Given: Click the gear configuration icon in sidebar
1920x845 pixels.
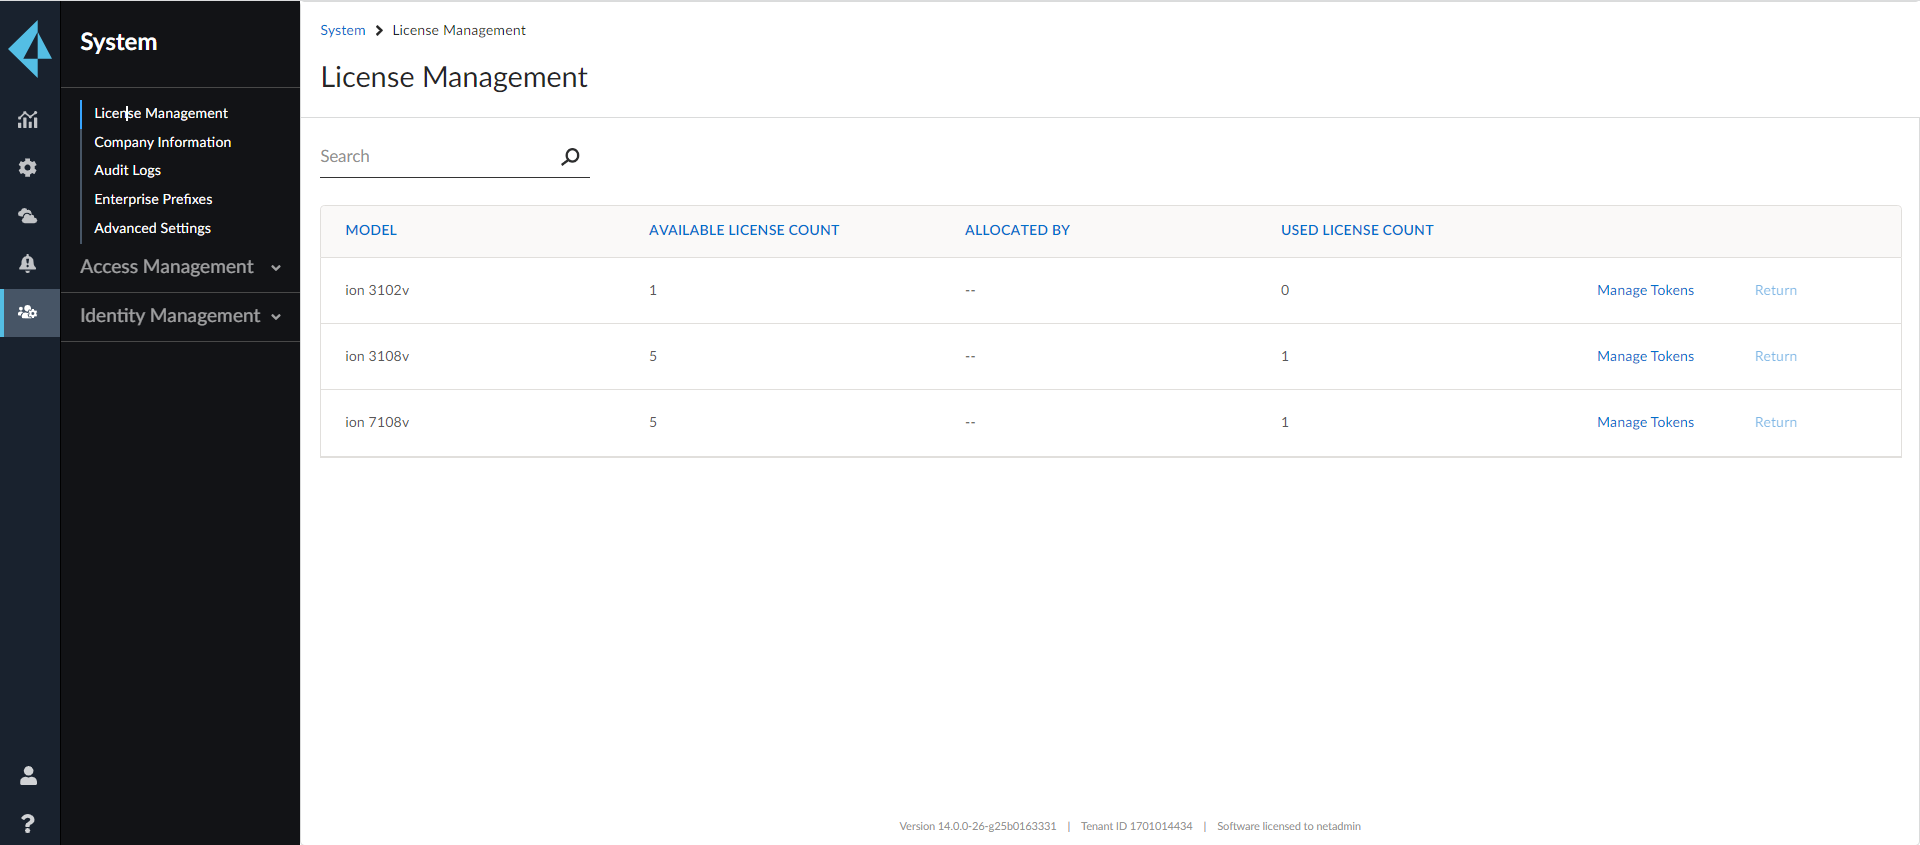Looking at the screenshot, I should click(28, 168).
